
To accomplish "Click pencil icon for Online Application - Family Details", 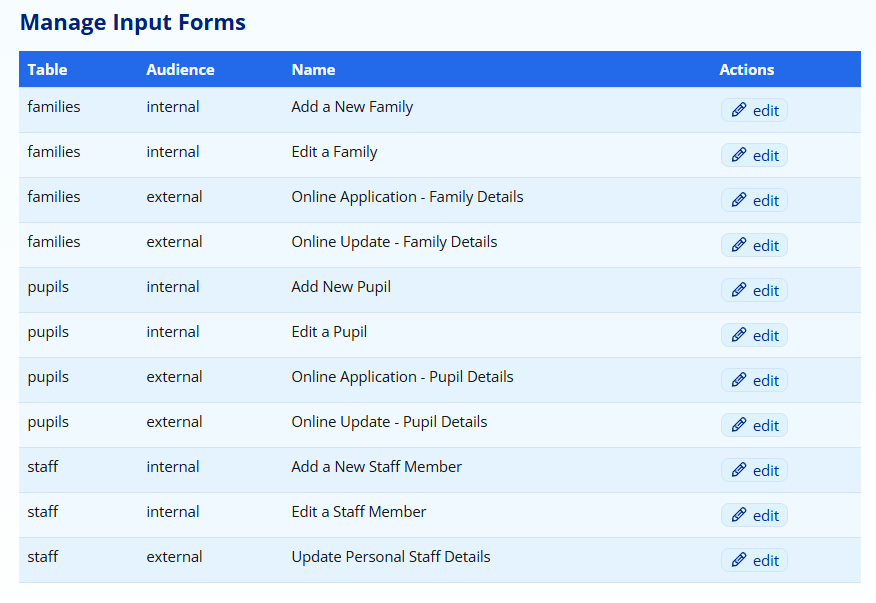I will tap(739, 200).
